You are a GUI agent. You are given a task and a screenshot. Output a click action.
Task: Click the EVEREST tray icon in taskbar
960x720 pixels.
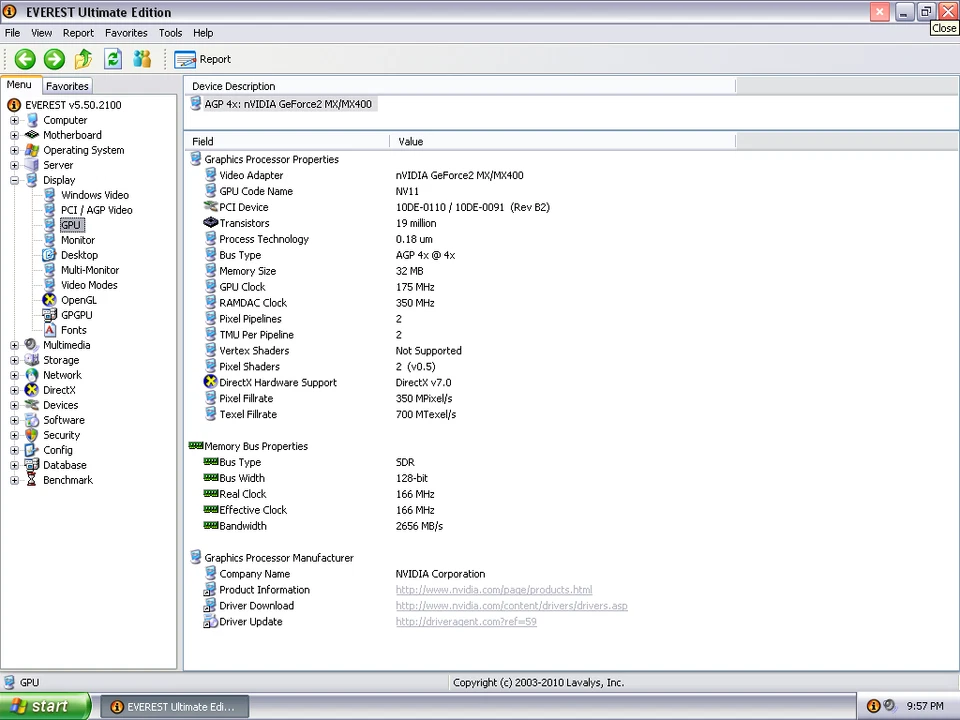tap(873, 706)
